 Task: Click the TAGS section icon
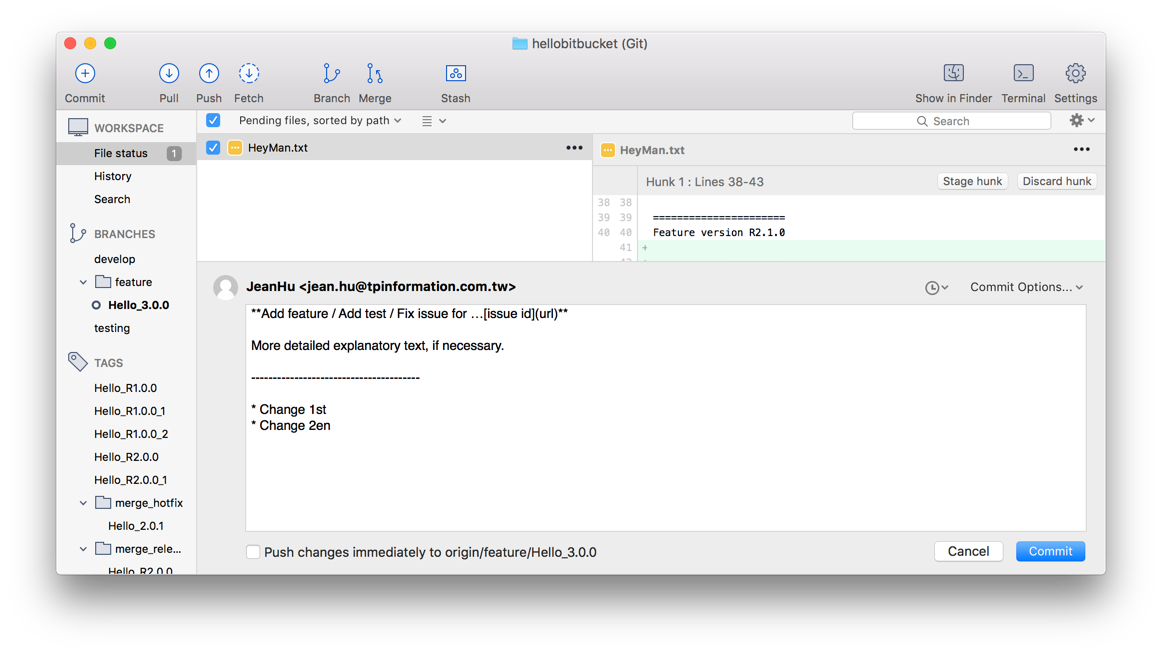click(77, 362)
